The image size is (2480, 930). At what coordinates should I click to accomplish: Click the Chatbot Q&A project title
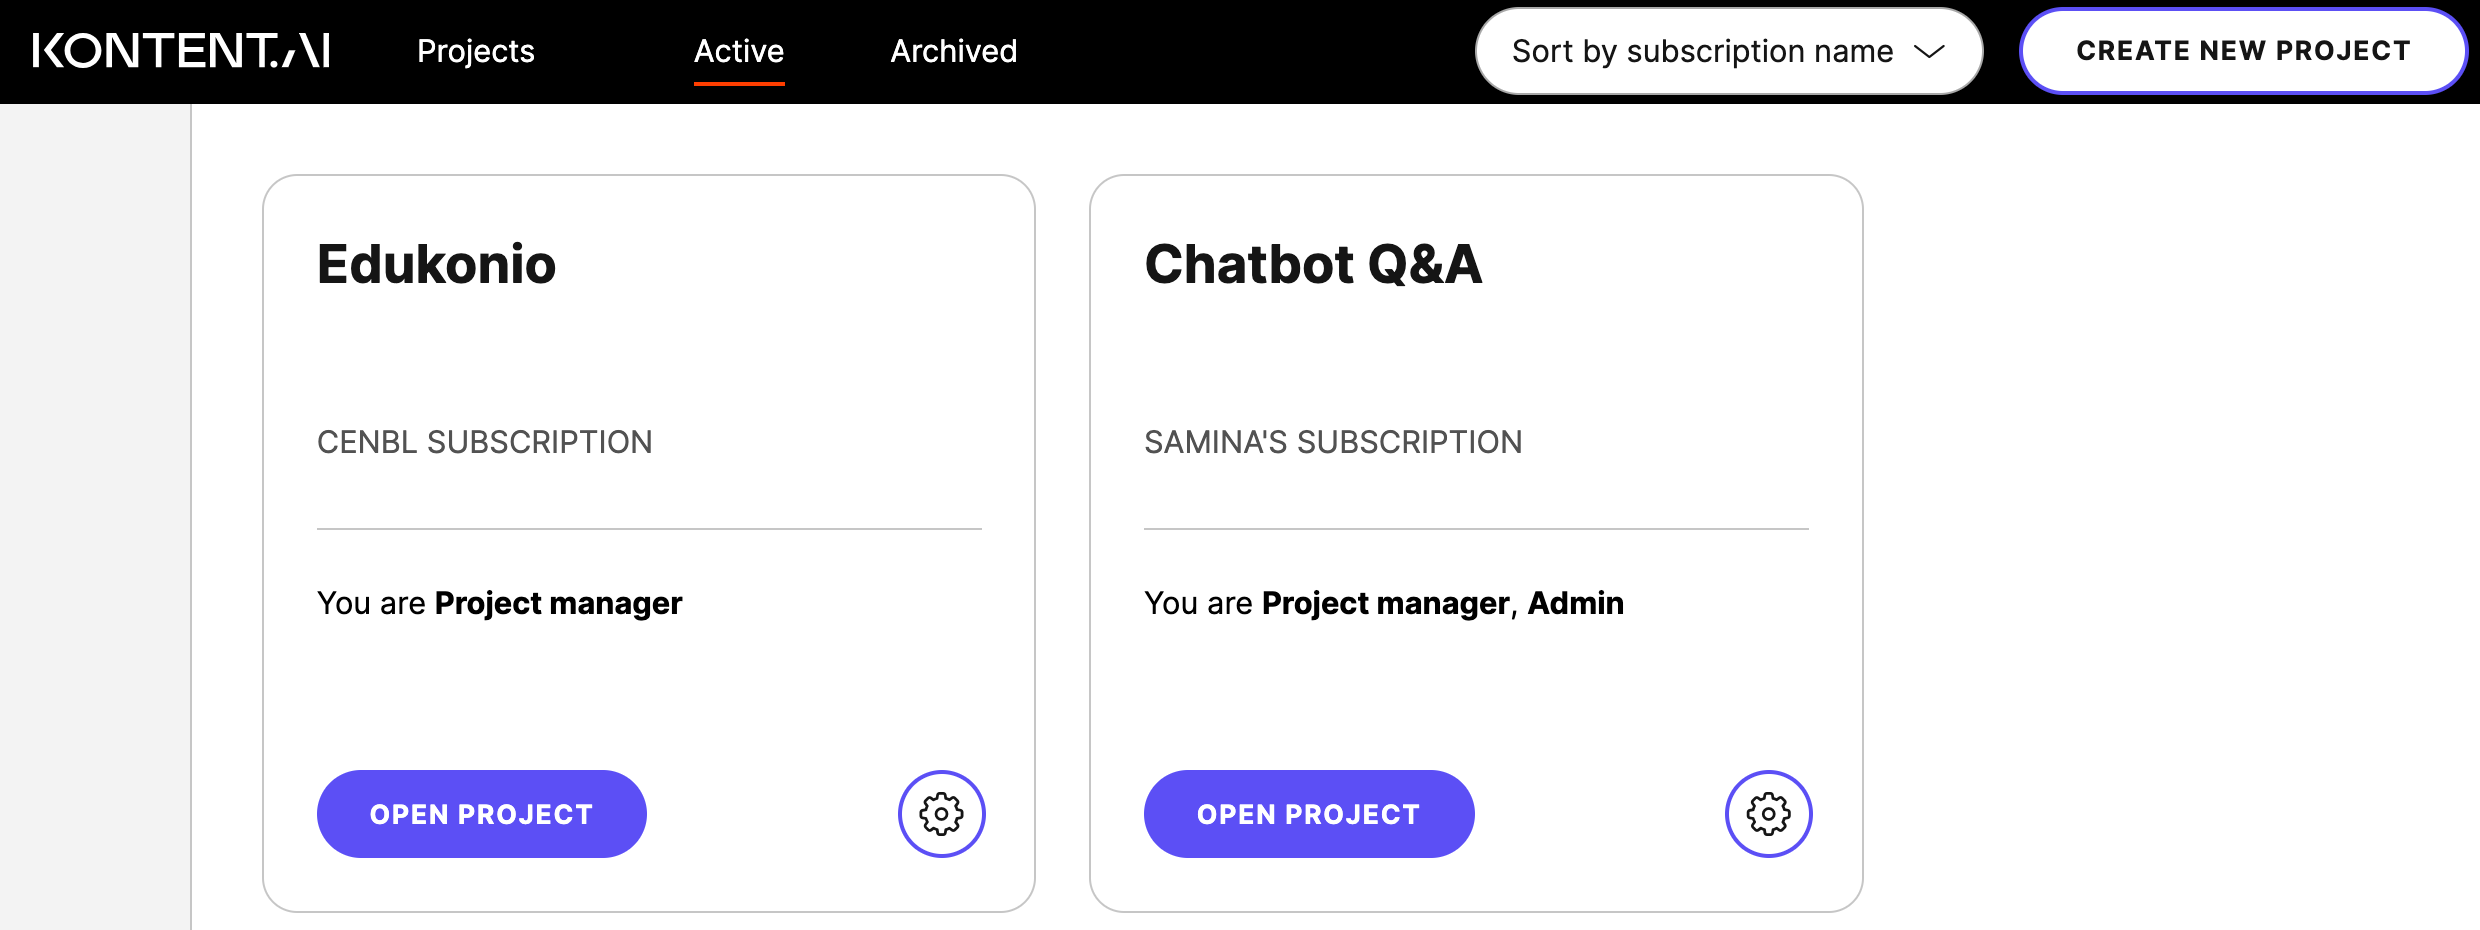[1312, 265]
